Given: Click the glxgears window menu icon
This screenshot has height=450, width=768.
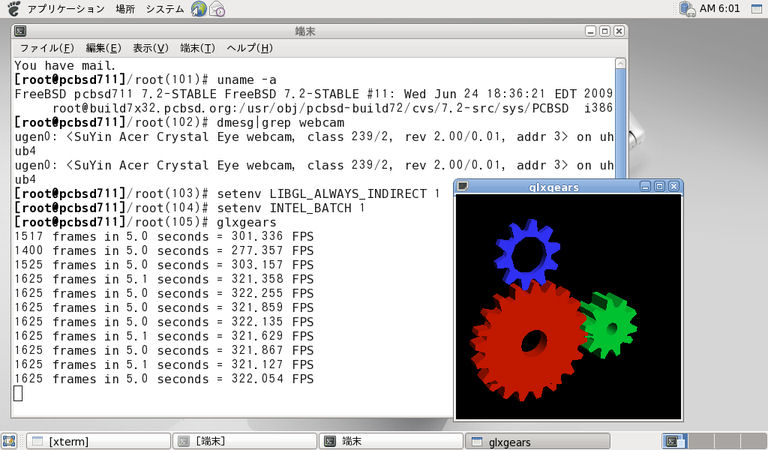Looking at the screenshot, I should click(462, 186).
